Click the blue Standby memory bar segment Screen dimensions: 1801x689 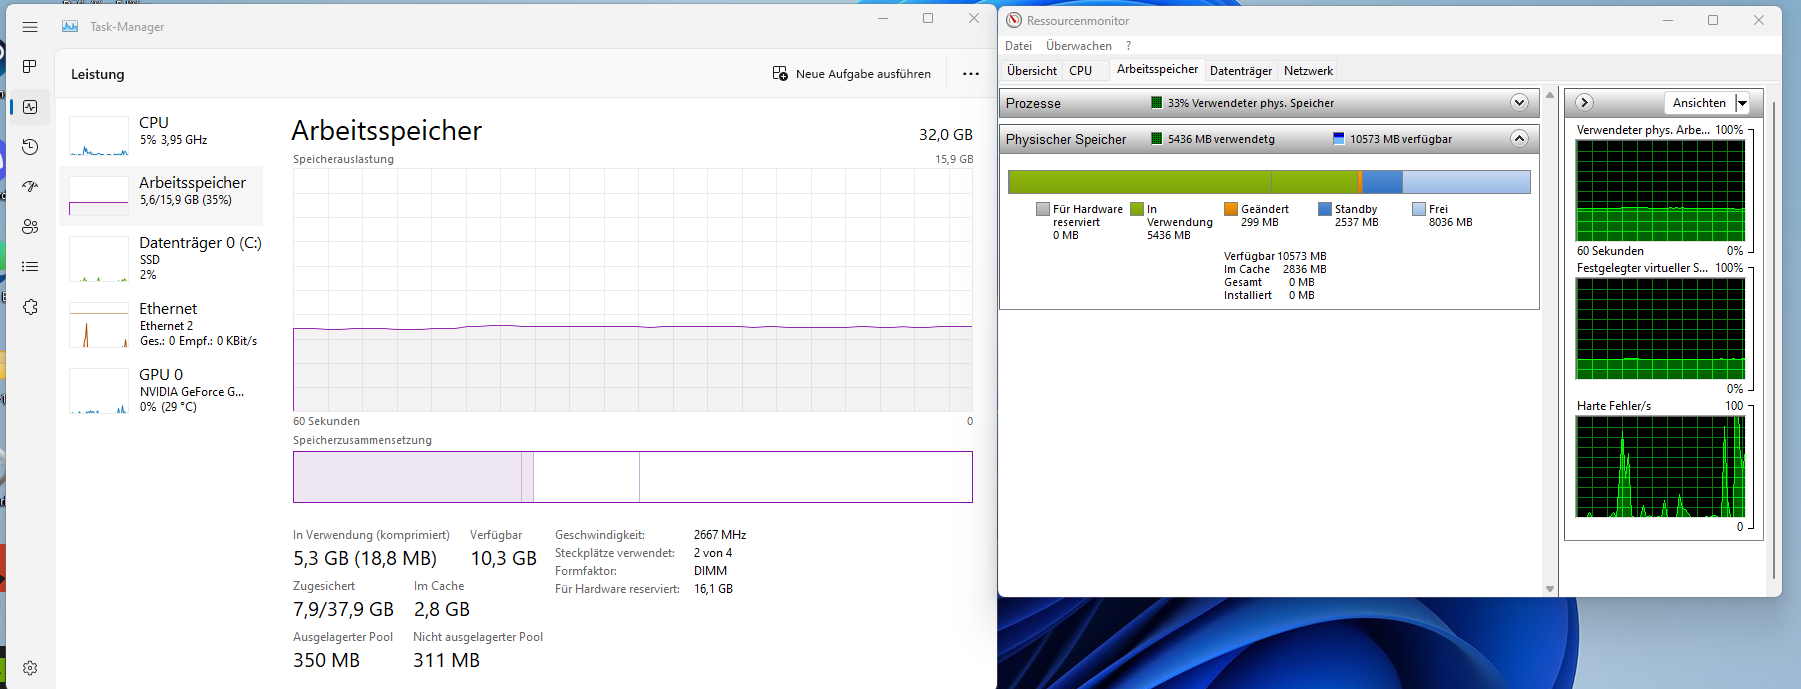1382,182
